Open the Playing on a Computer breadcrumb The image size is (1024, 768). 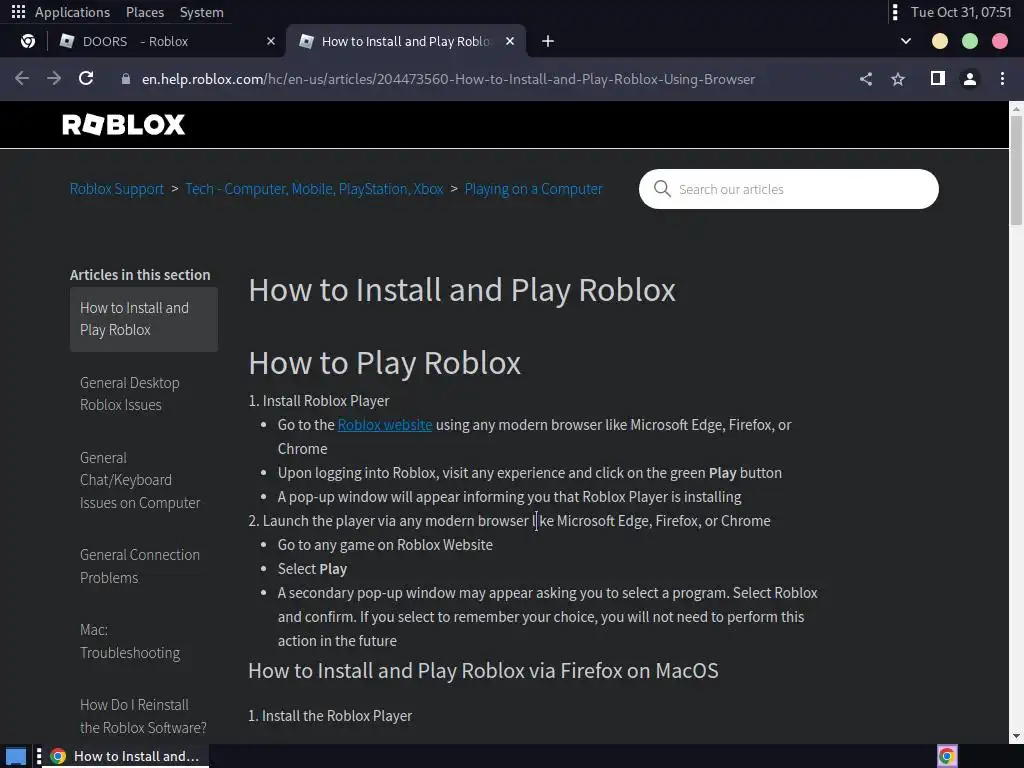534,189
